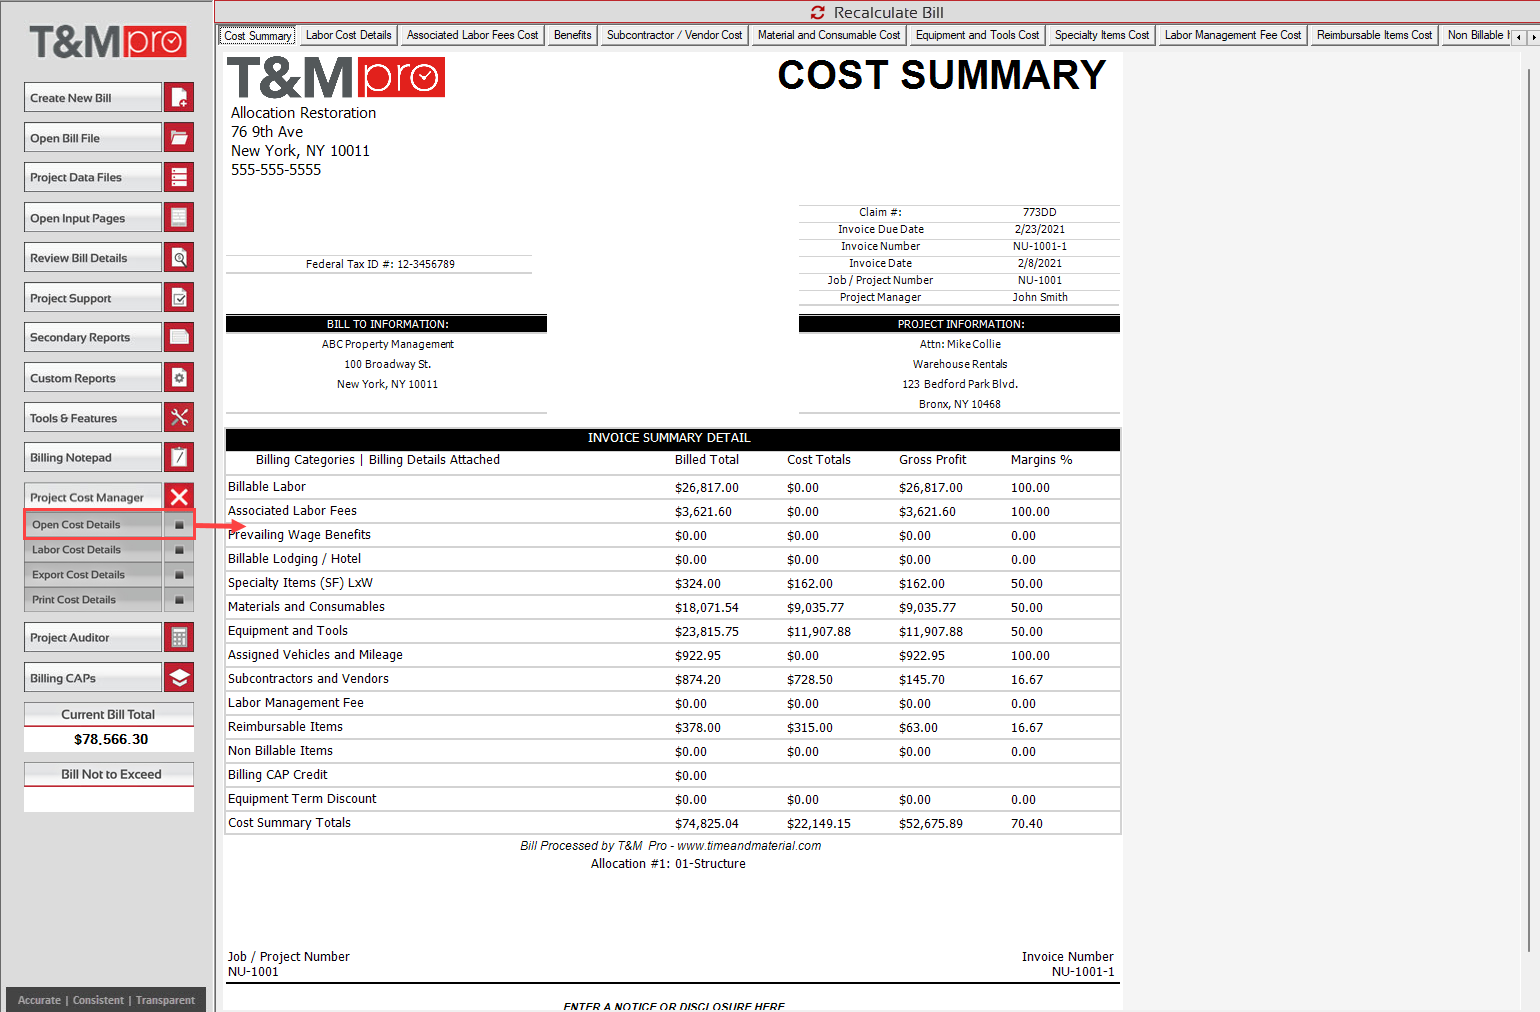This screenshot has height=1012, width=1540.
Task: Click the Open Bill File folder icon
Action: click(179, 137)
